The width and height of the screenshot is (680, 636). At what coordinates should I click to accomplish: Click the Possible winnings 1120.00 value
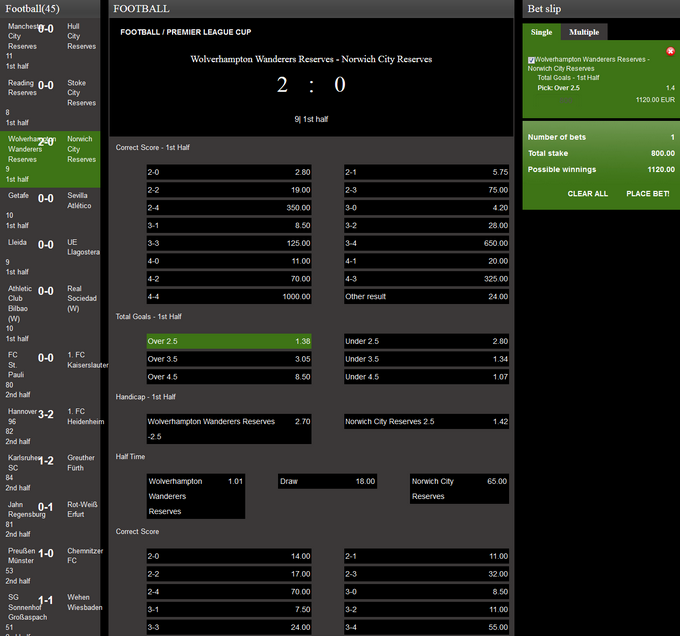pyautogui.click(x=661, y=170)
